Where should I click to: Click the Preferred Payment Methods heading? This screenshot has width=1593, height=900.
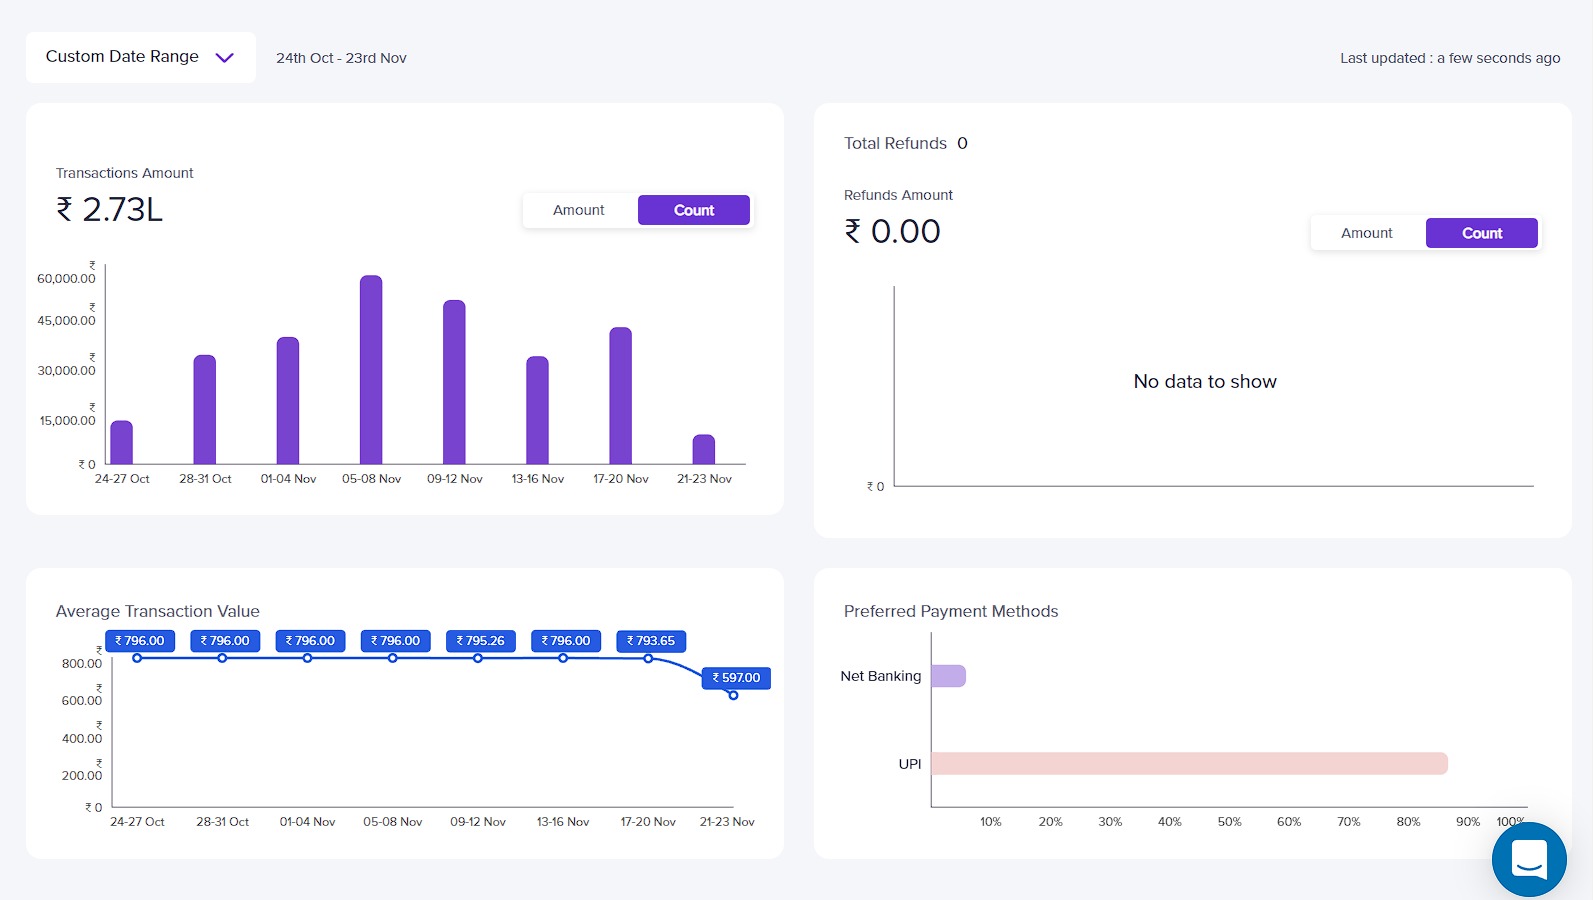click(951, 611)
